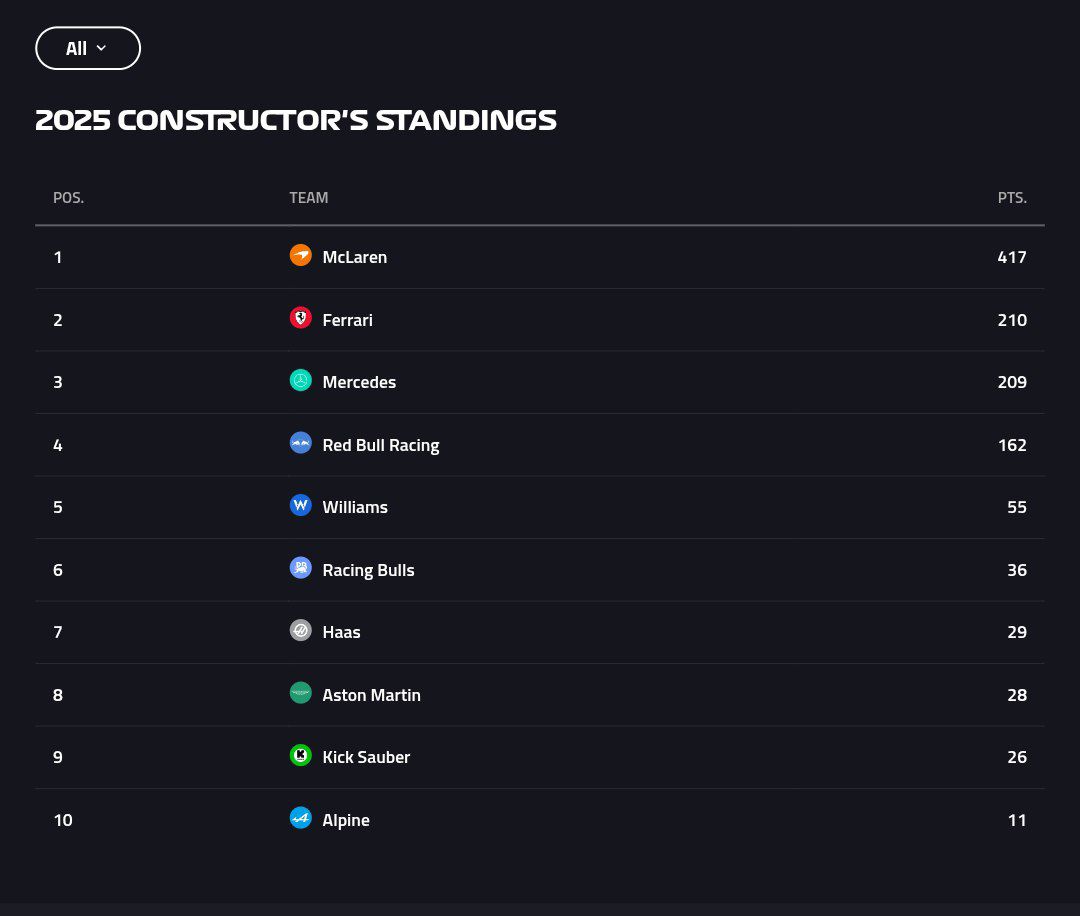Viewport: 1080px width, 916px height.
Task: Click the Williams W logo
Action: pos(300,505)
